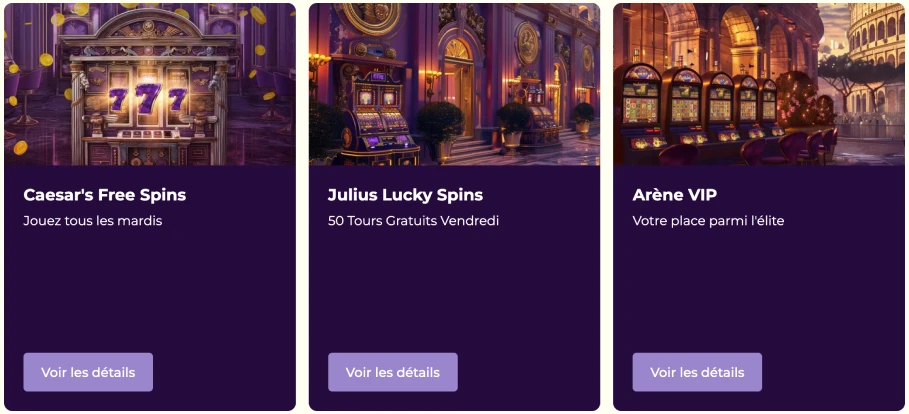The height and width of the screenshot is (414, 909).
Task: Select the "50 Tours Gratuits Vendredi" text
Action: tap(413, 221)
